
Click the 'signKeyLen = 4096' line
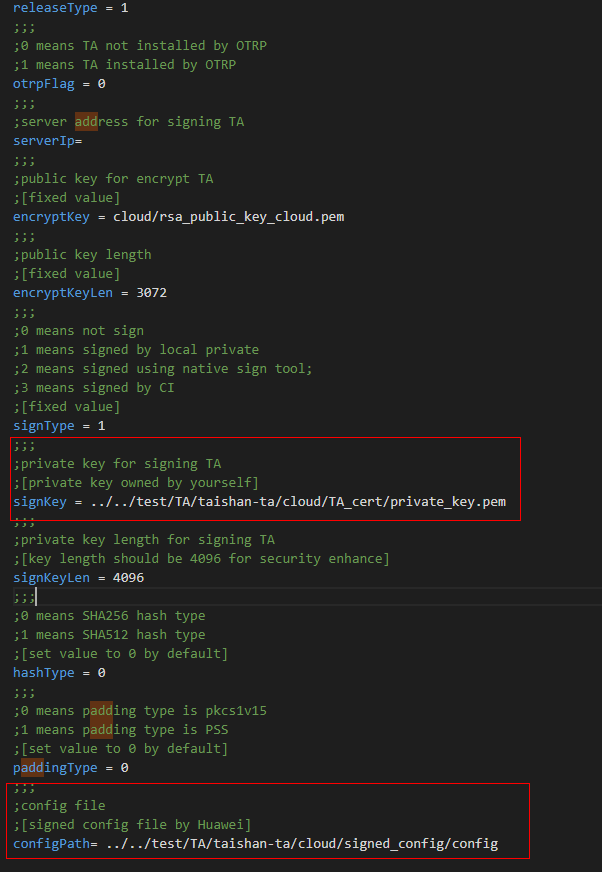pyautogui.click(x=78, y=577)
